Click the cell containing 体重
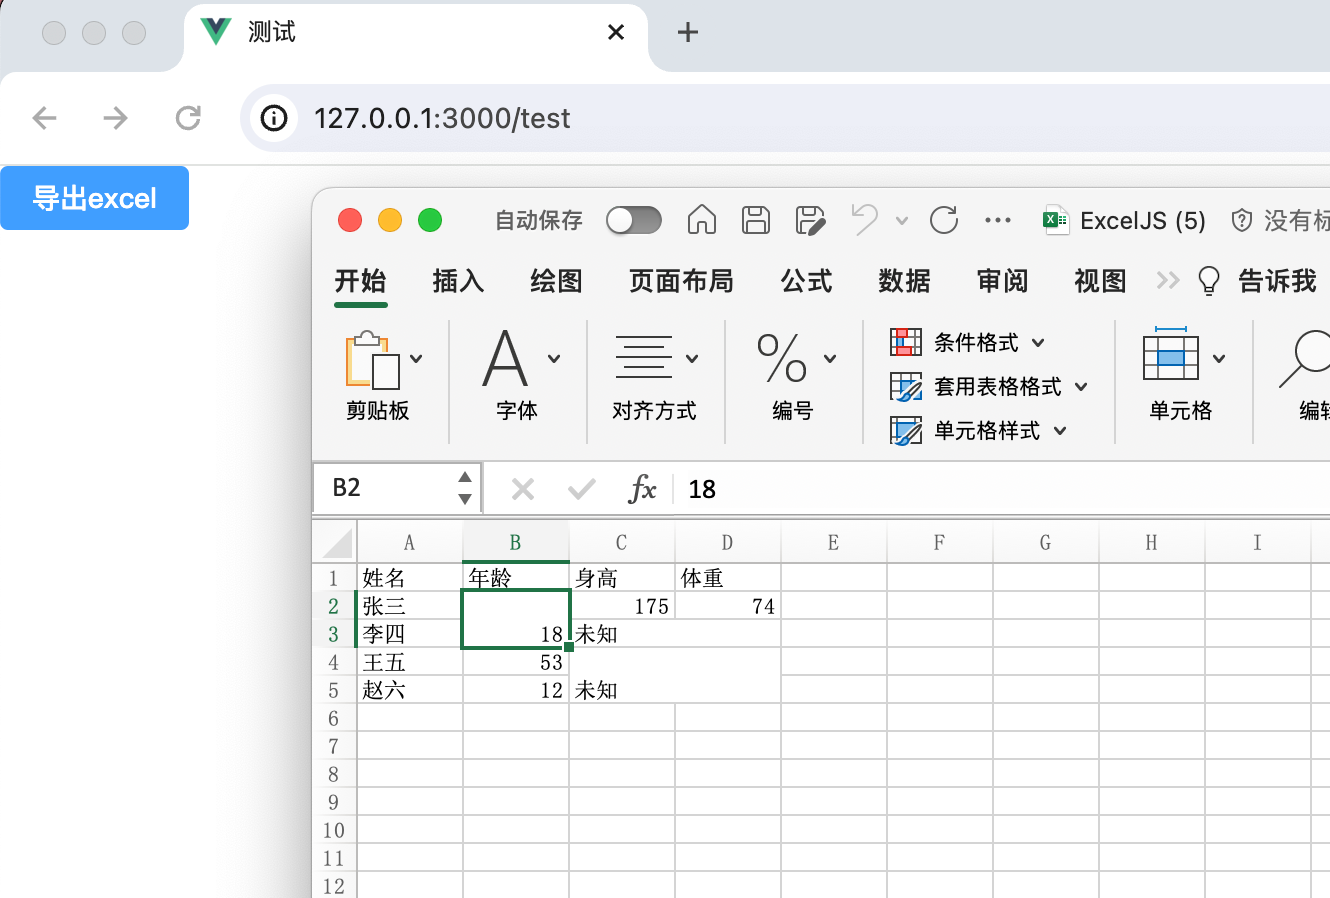Image resolution: width=1330 pixels, height=898 pixels. coord(728,578)
